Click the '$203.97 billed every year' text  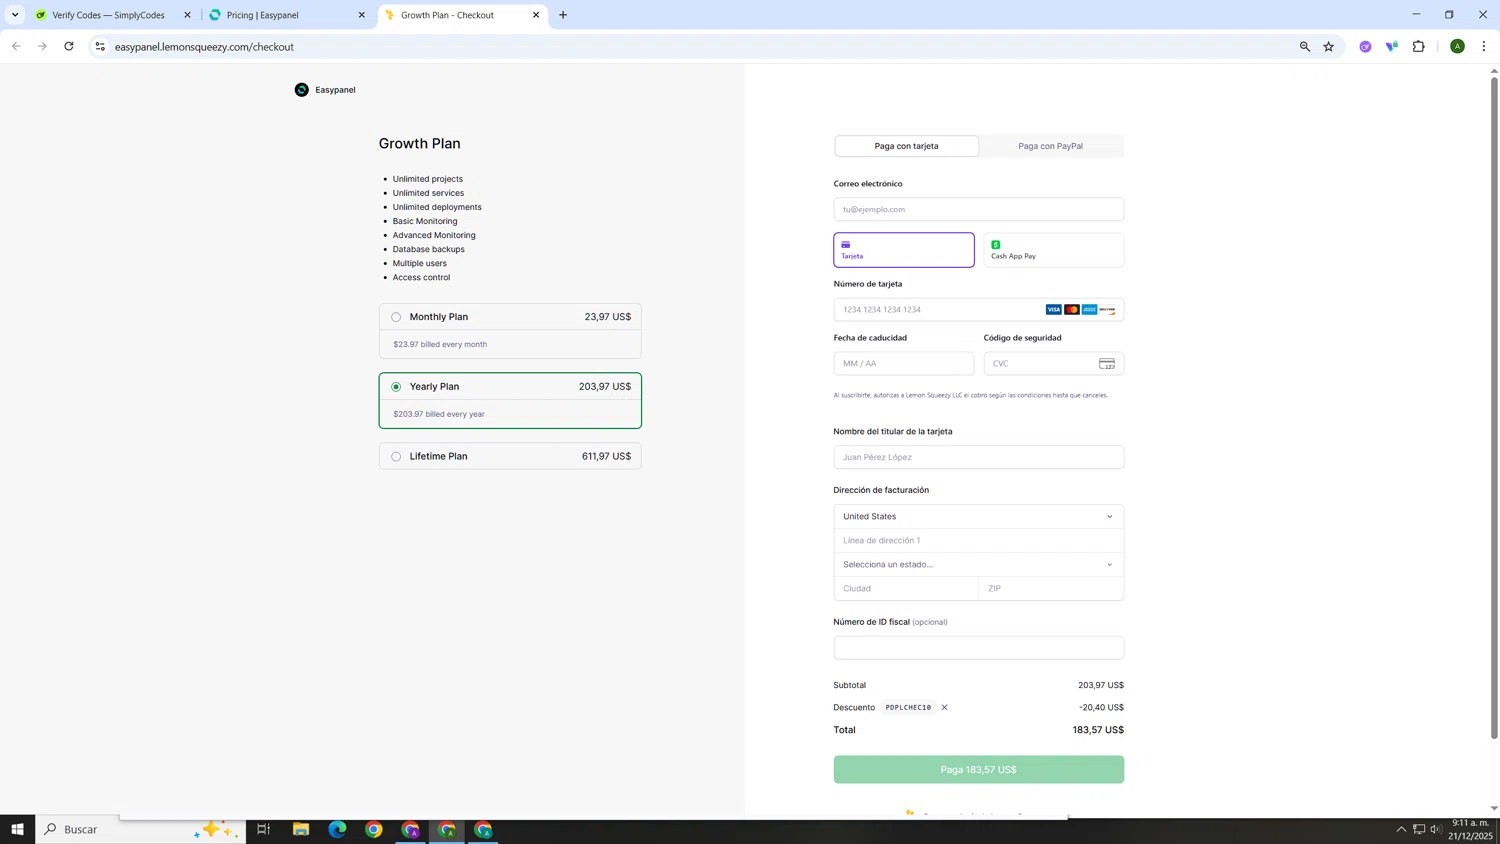439,414
